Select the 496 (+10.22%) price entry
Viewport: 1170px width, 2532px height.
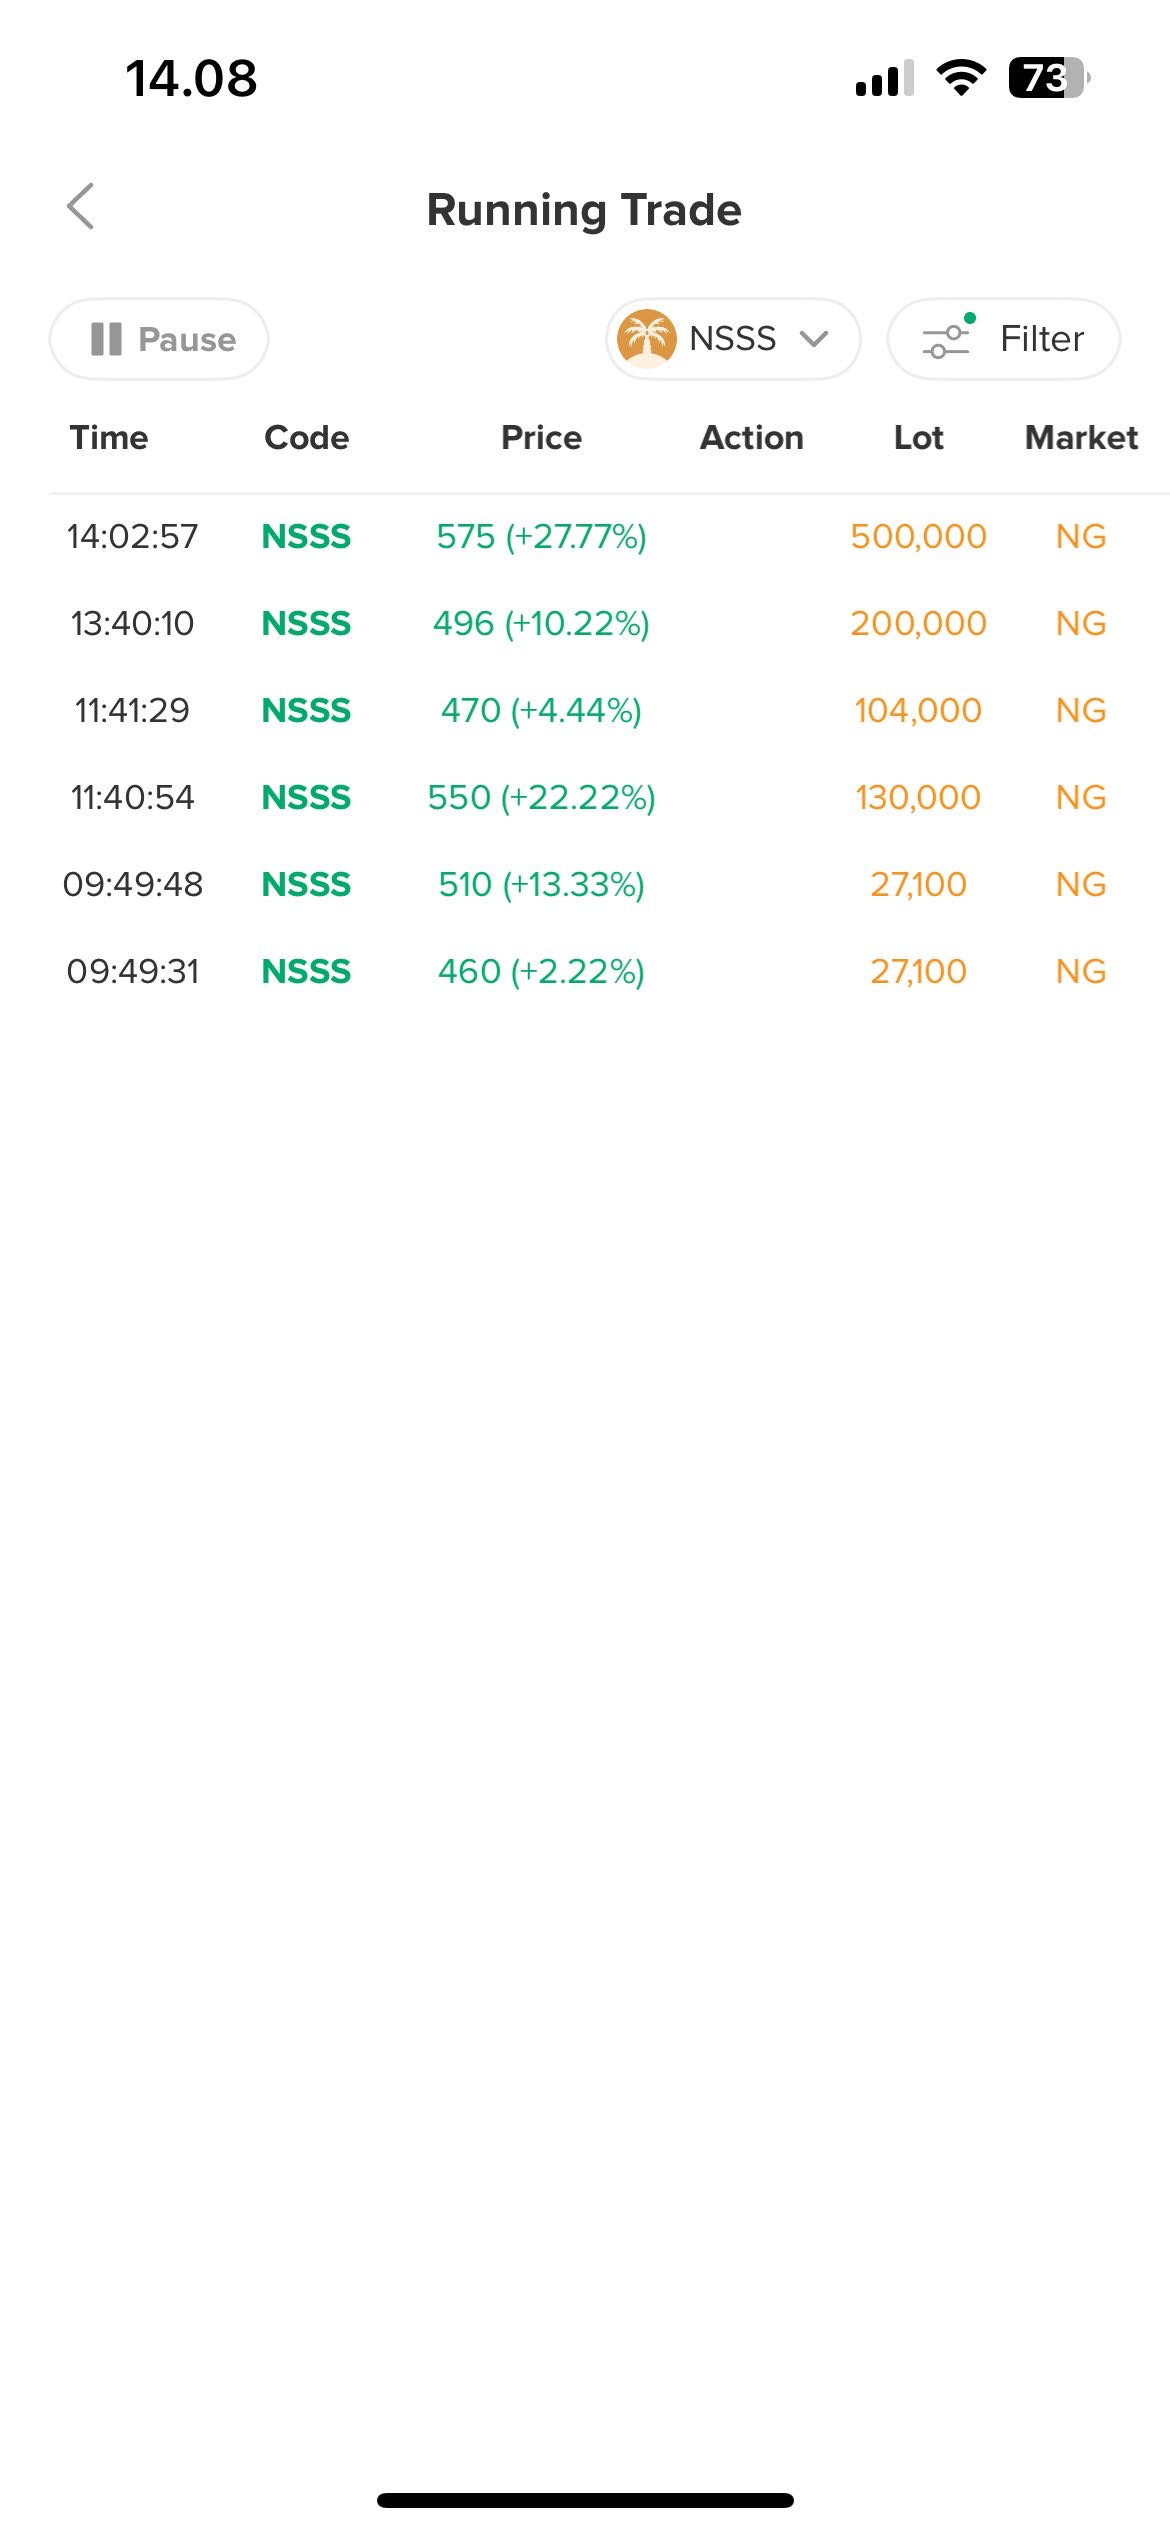click(x=541, y=624)
